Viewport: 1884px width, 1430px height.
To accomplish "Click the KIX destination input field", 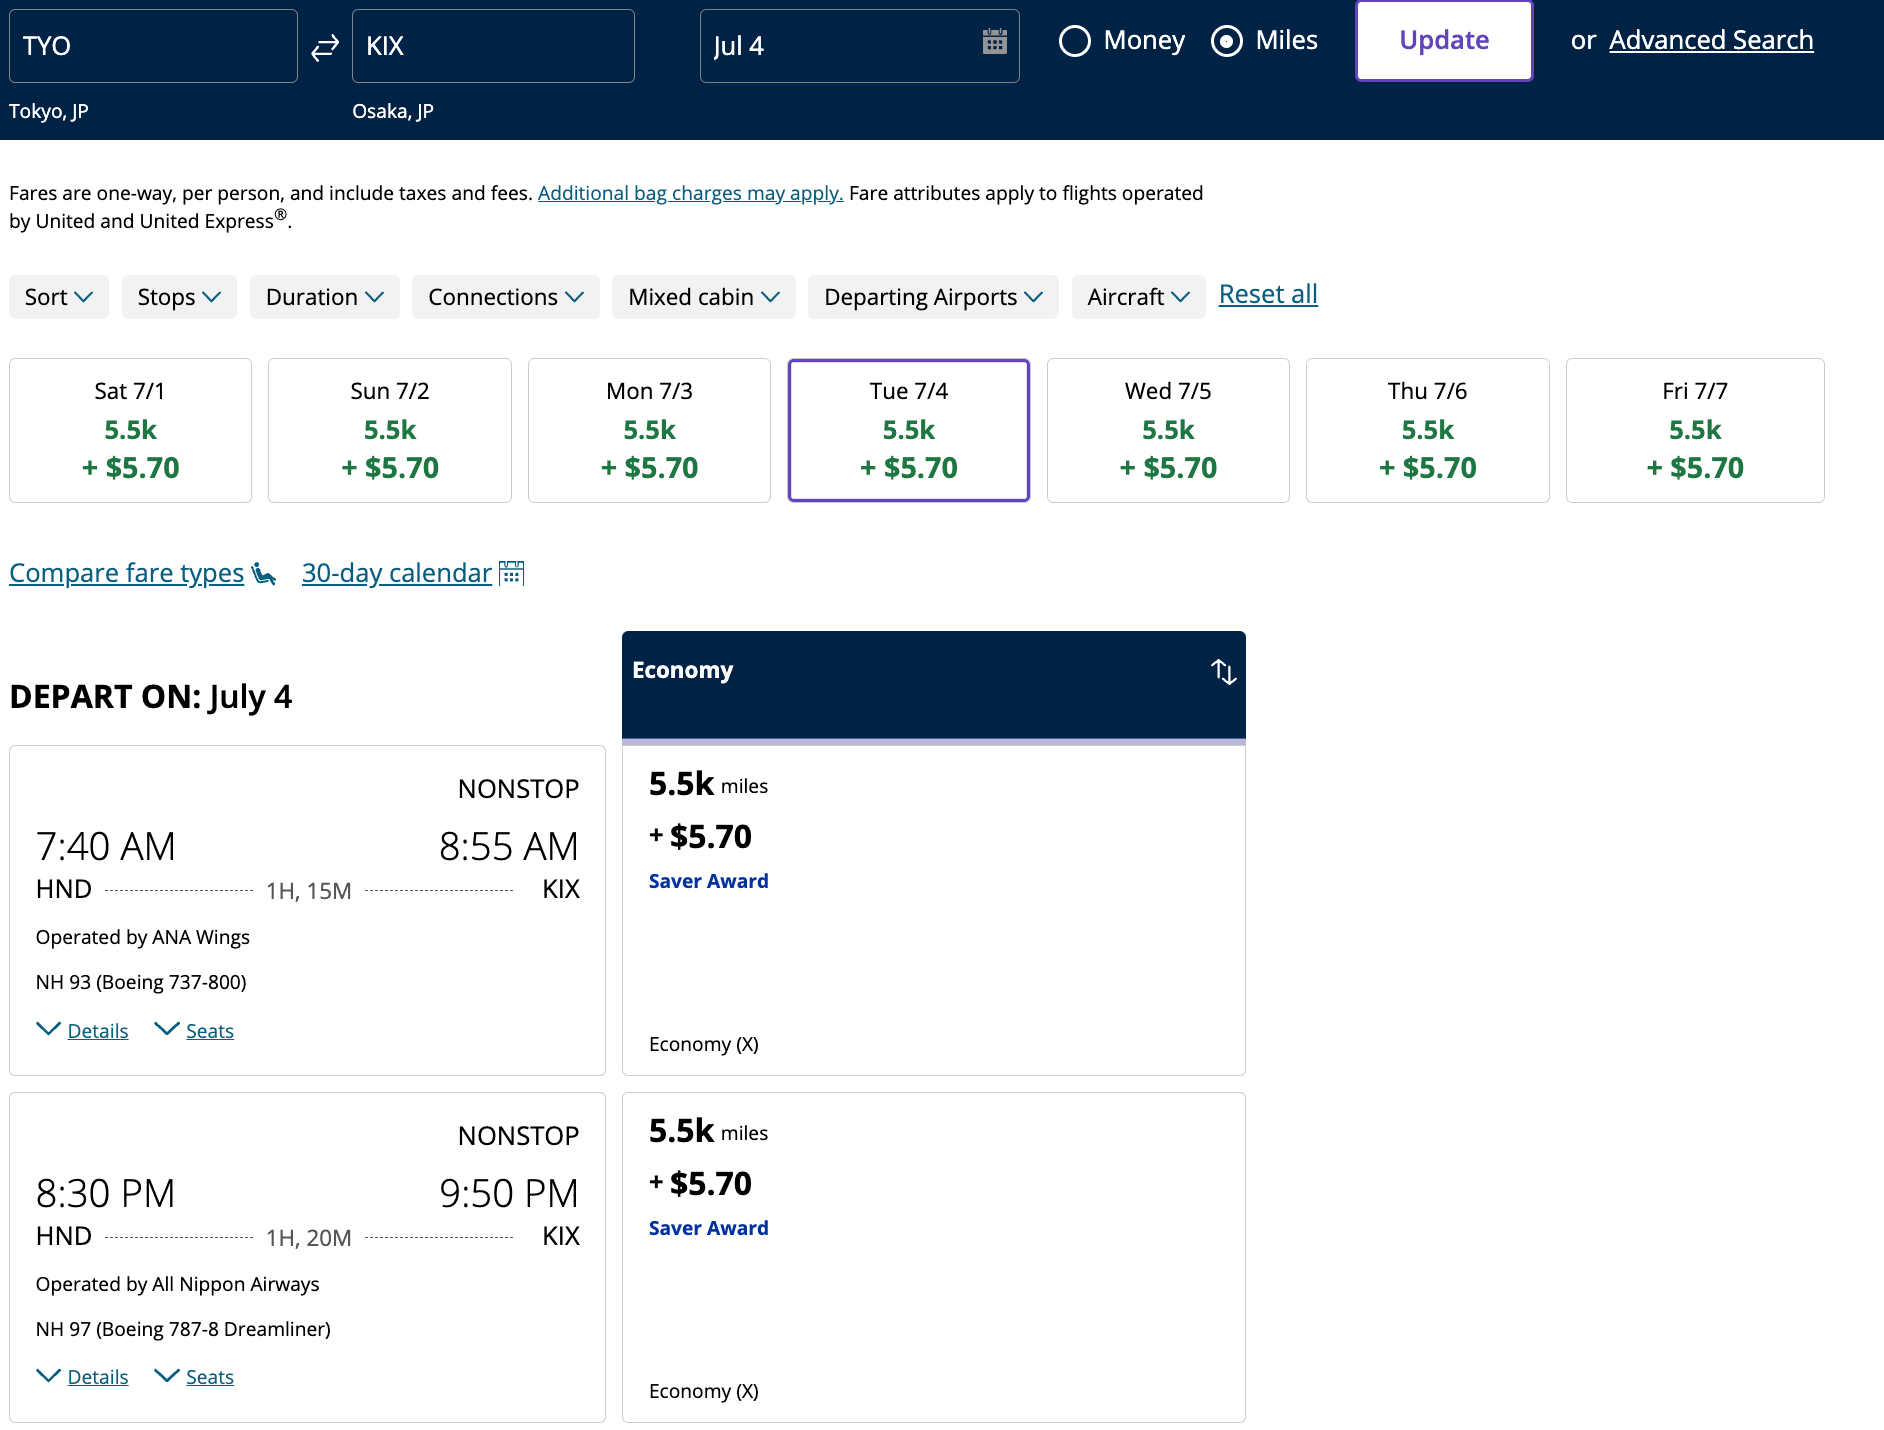I will tap(493, 45).
